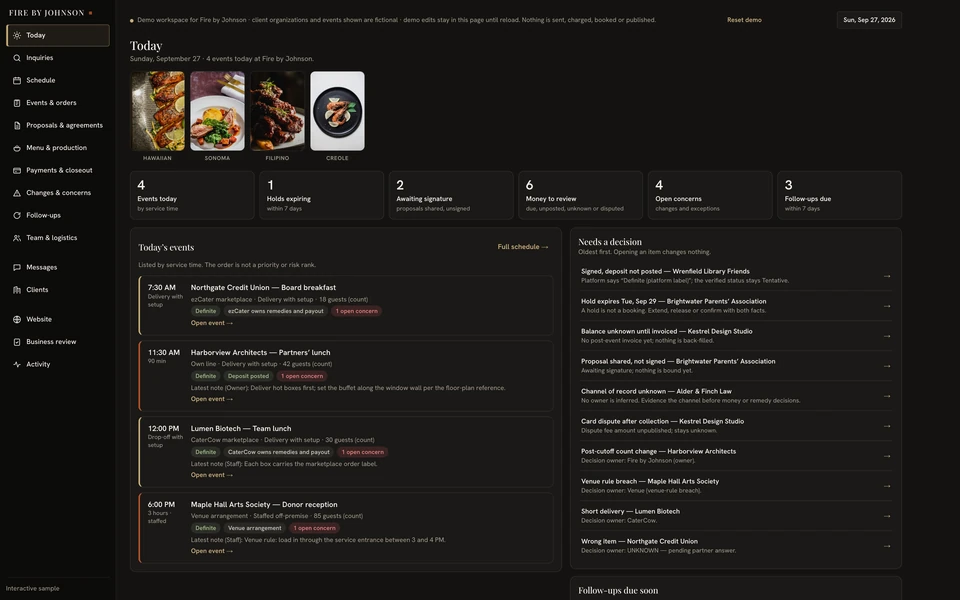Click arrow on Alder & Finch Law row
960x600 pixels.
click(x=887, y=396)
